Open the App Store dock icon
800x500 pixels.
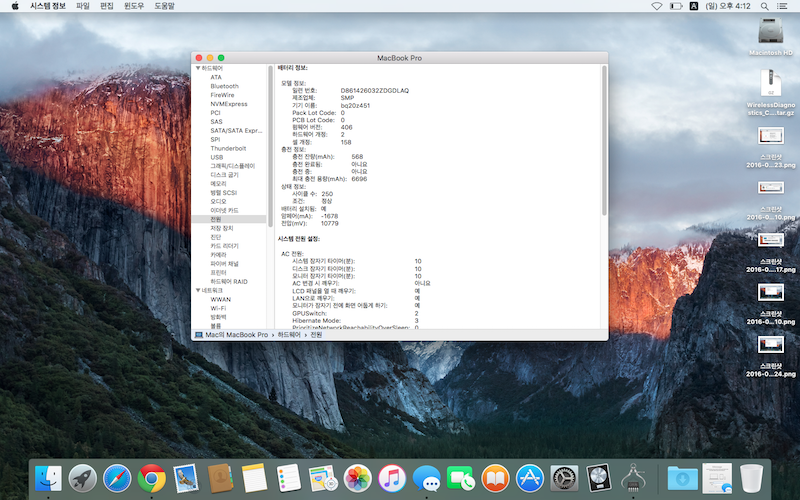[x=530, y=478]
